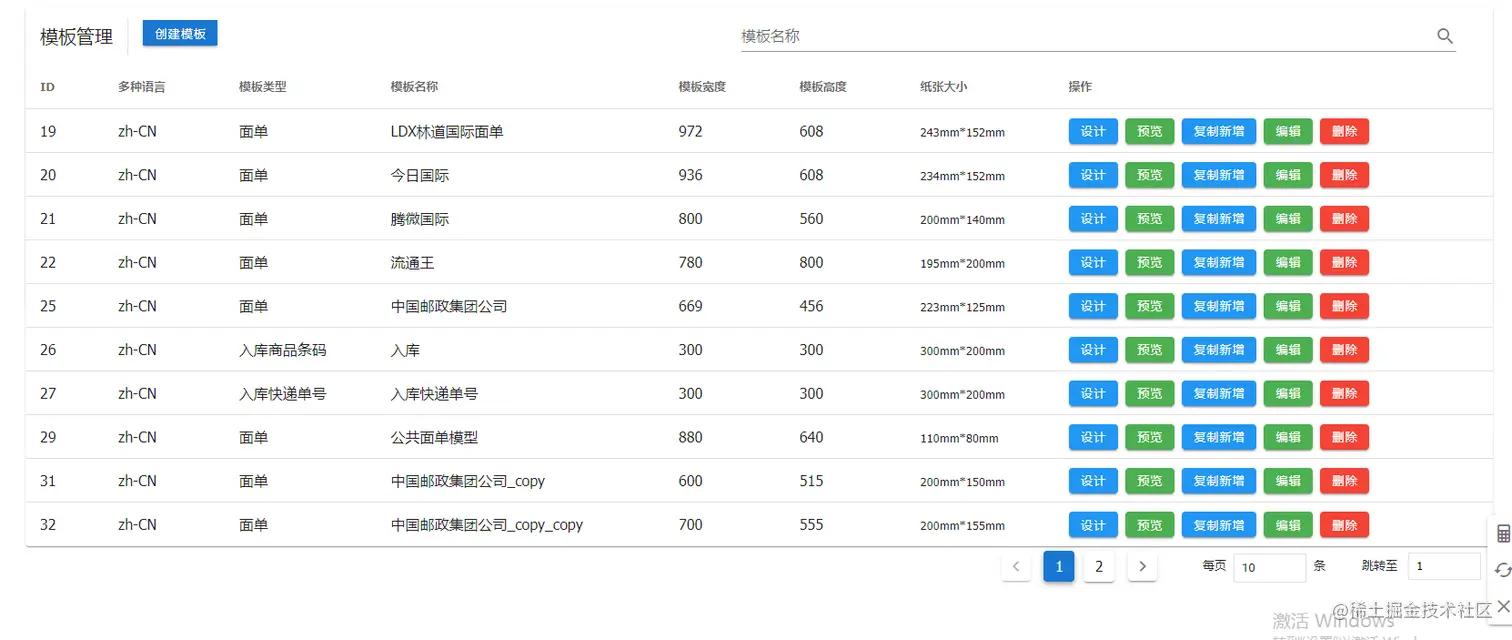The image size is (1512, 640).
Task: Click the 110mm*80mm paper size cell
Action: [x=959, y=438]
